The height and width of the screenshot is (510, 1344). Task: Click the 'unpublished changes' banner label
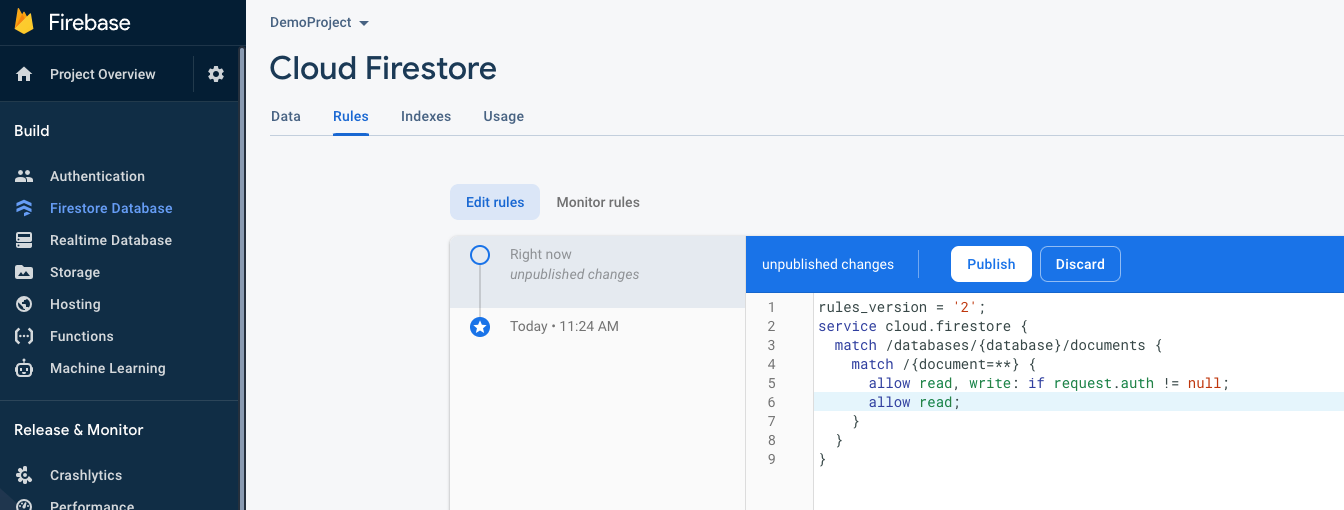[x=828, y=264]
